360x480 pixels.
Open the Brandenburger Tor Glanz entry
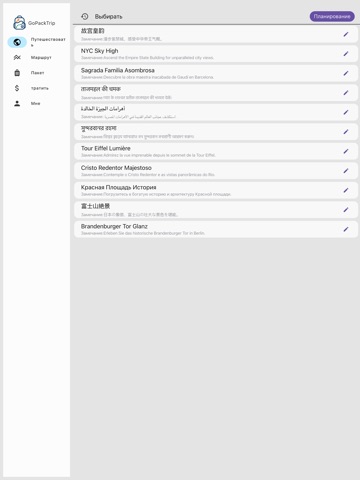(216, 229)
